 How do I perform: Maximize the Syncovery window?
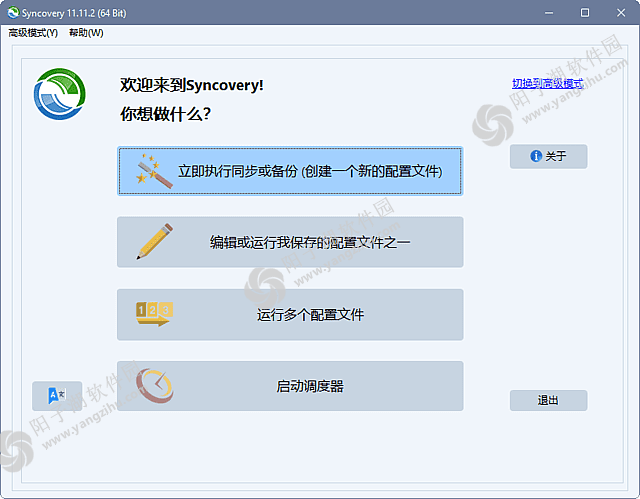585,13
